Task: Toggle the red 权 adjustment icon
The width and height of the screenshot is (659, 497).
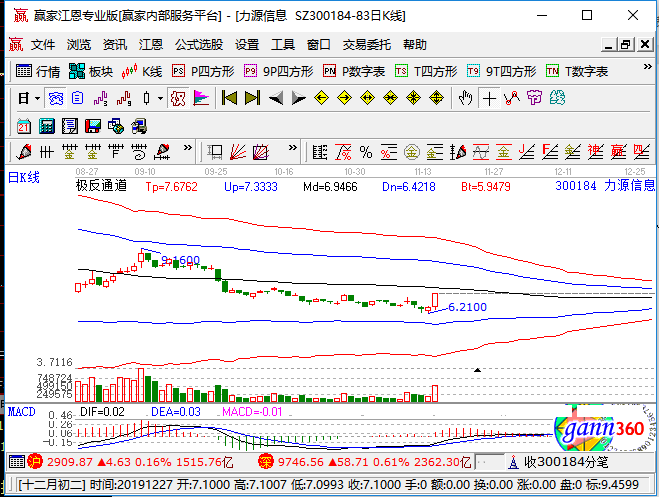Action: pos(178,99)
